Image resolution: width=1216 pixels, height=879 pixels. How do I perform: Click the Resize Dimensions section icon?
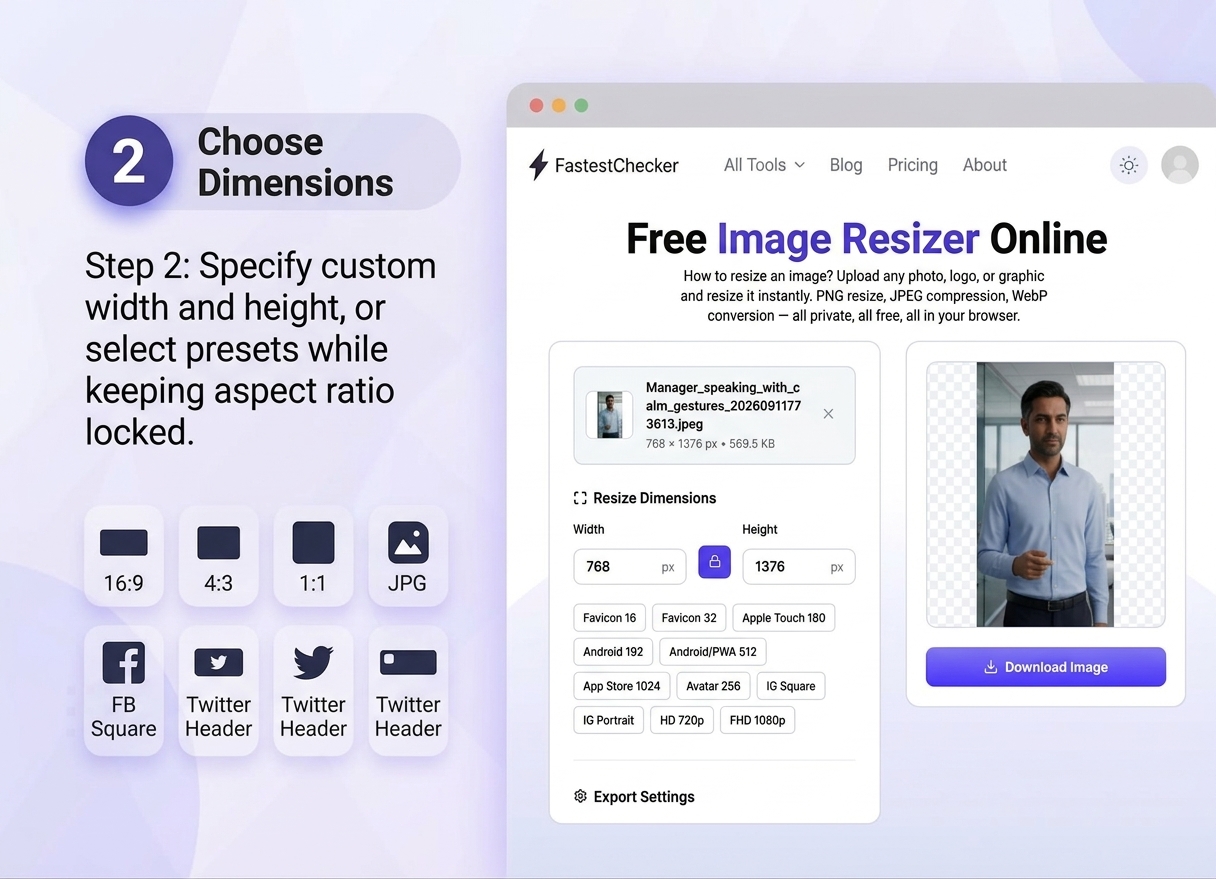(x=580, y=498)
